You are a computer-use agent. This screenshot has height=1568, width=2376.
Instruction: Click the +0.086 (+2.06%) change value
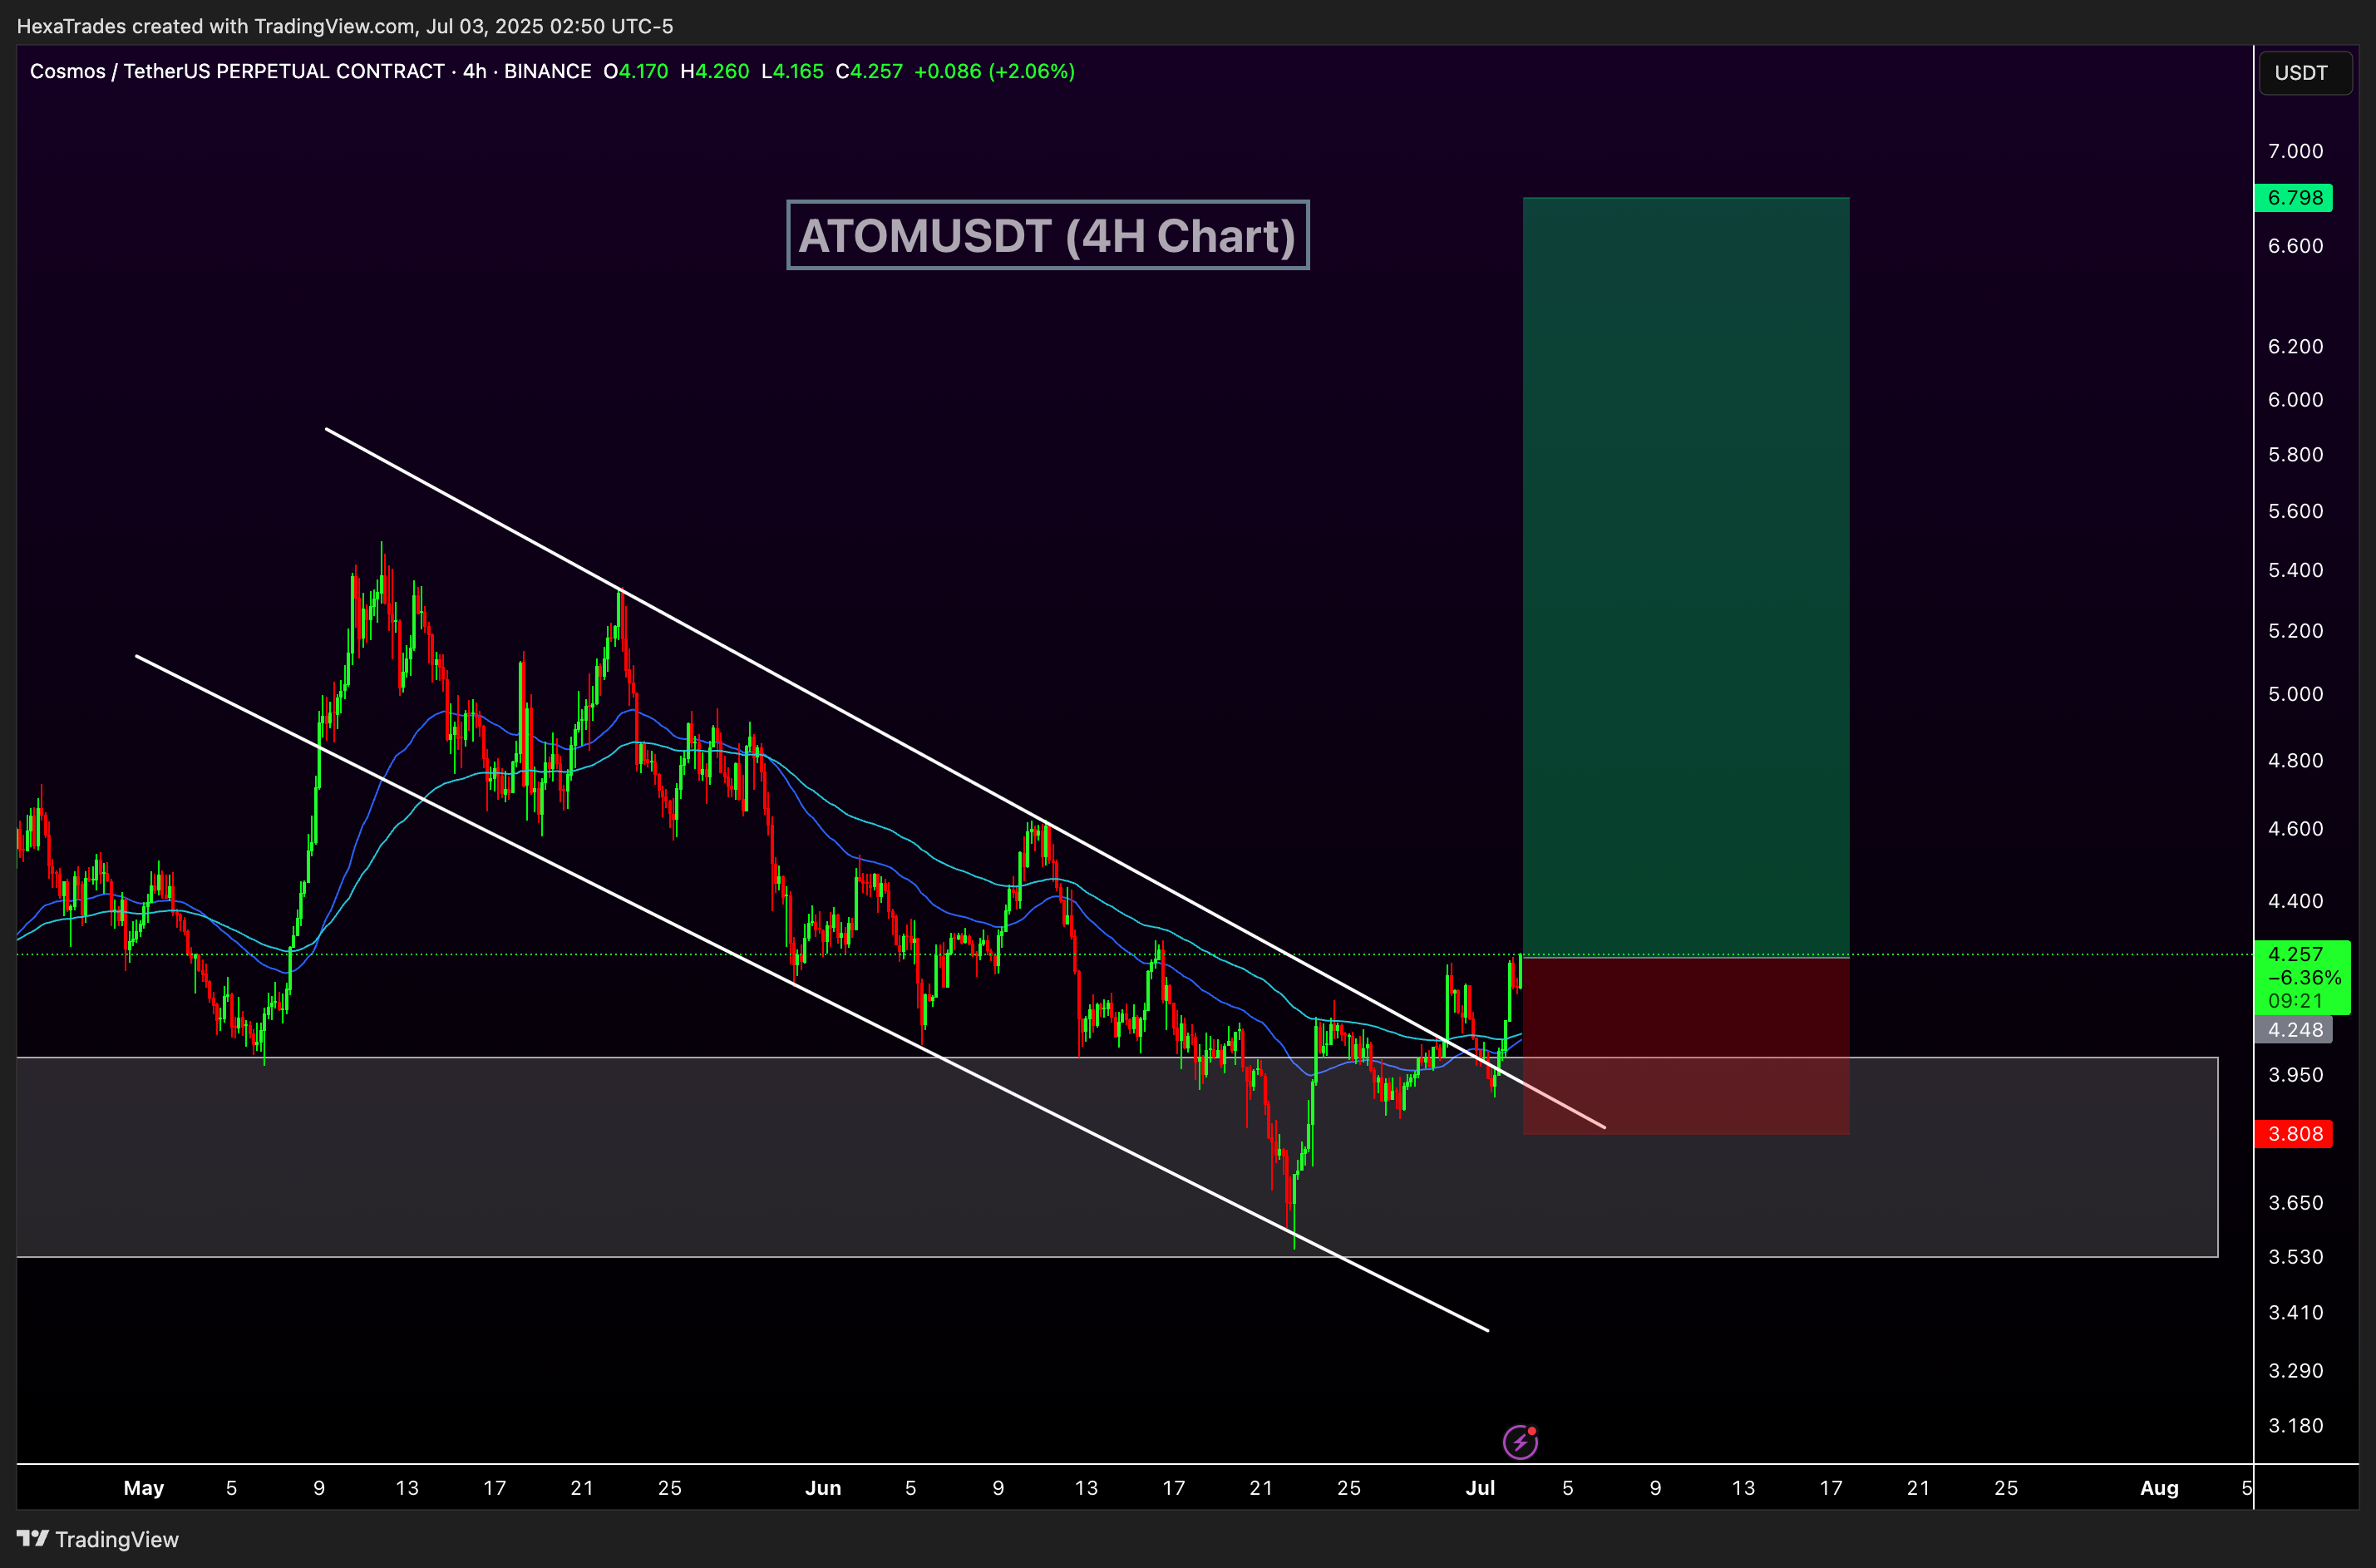tap(995, 71)
